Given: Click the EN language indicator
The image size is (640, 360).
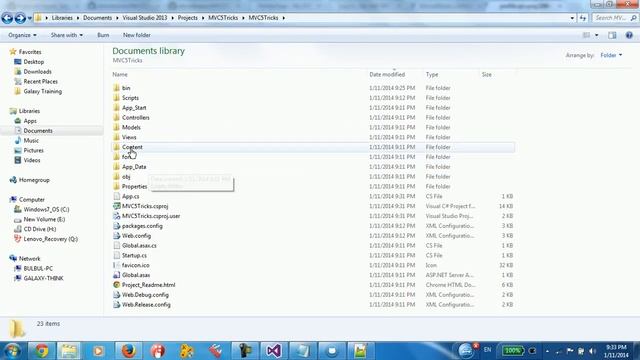Looking at the screenshot, I should (x=487, y=350).
